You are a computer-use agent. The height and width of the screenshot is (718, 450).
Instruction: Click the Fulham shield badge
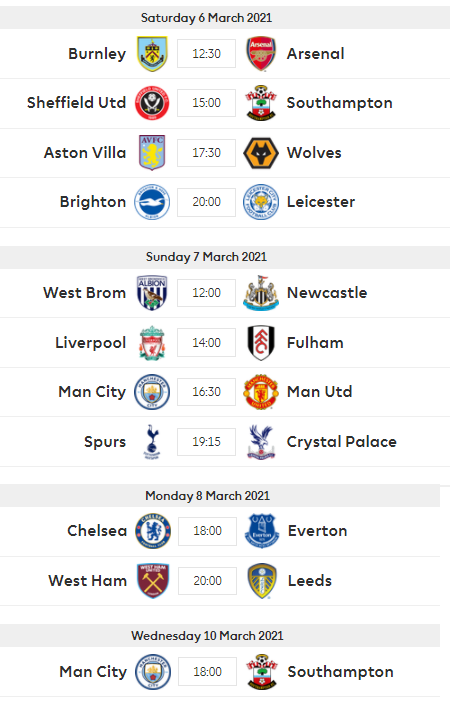261,343
